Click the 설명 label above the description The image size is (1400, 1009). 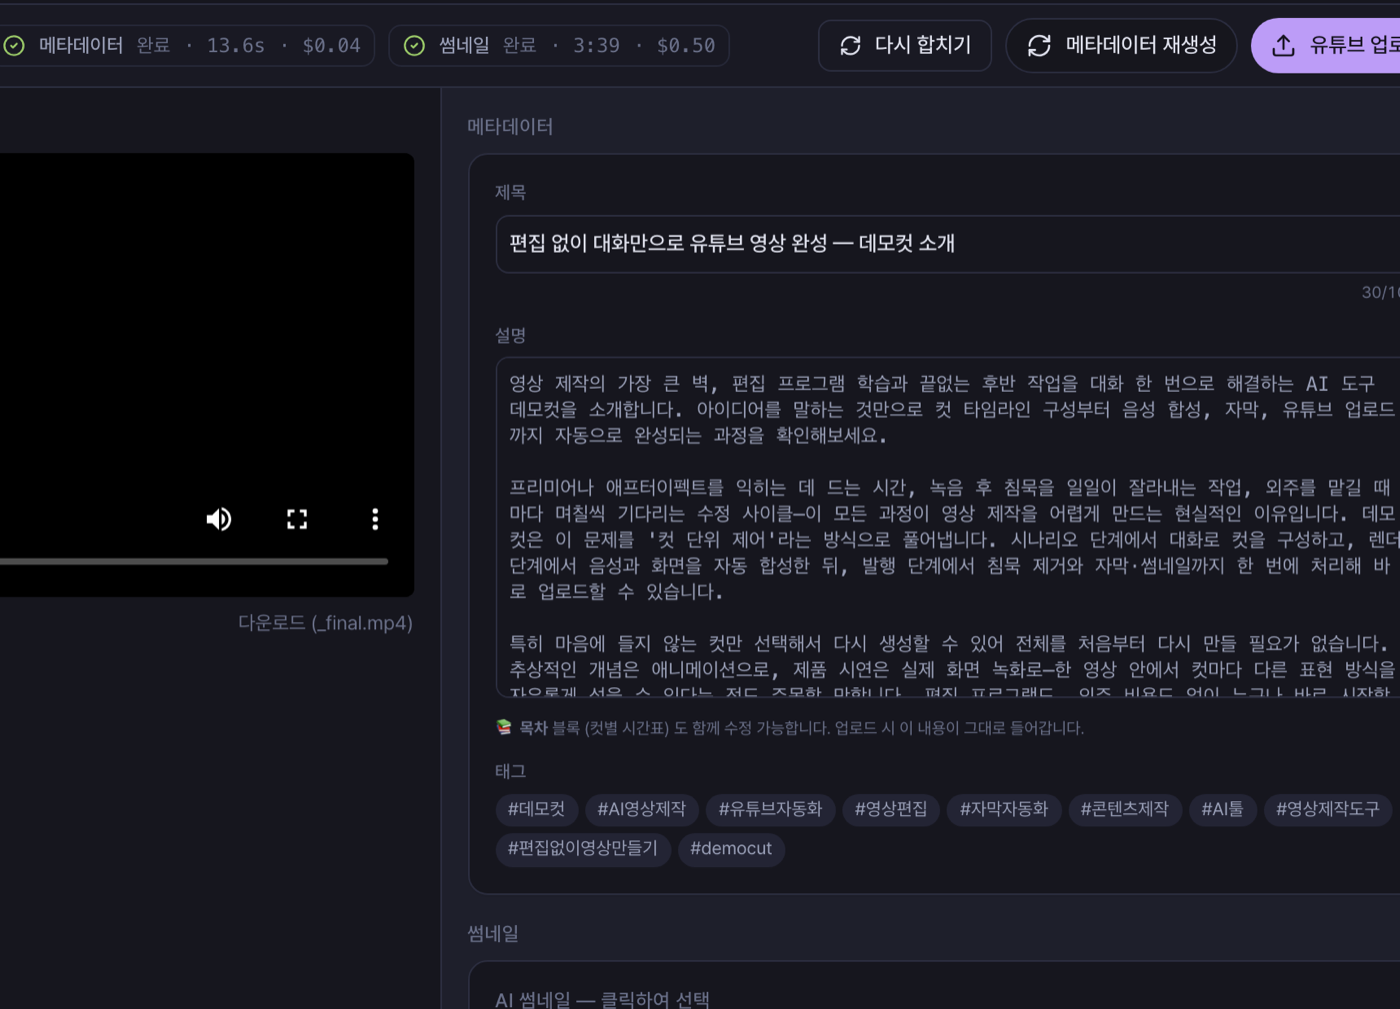coord(510,336)
